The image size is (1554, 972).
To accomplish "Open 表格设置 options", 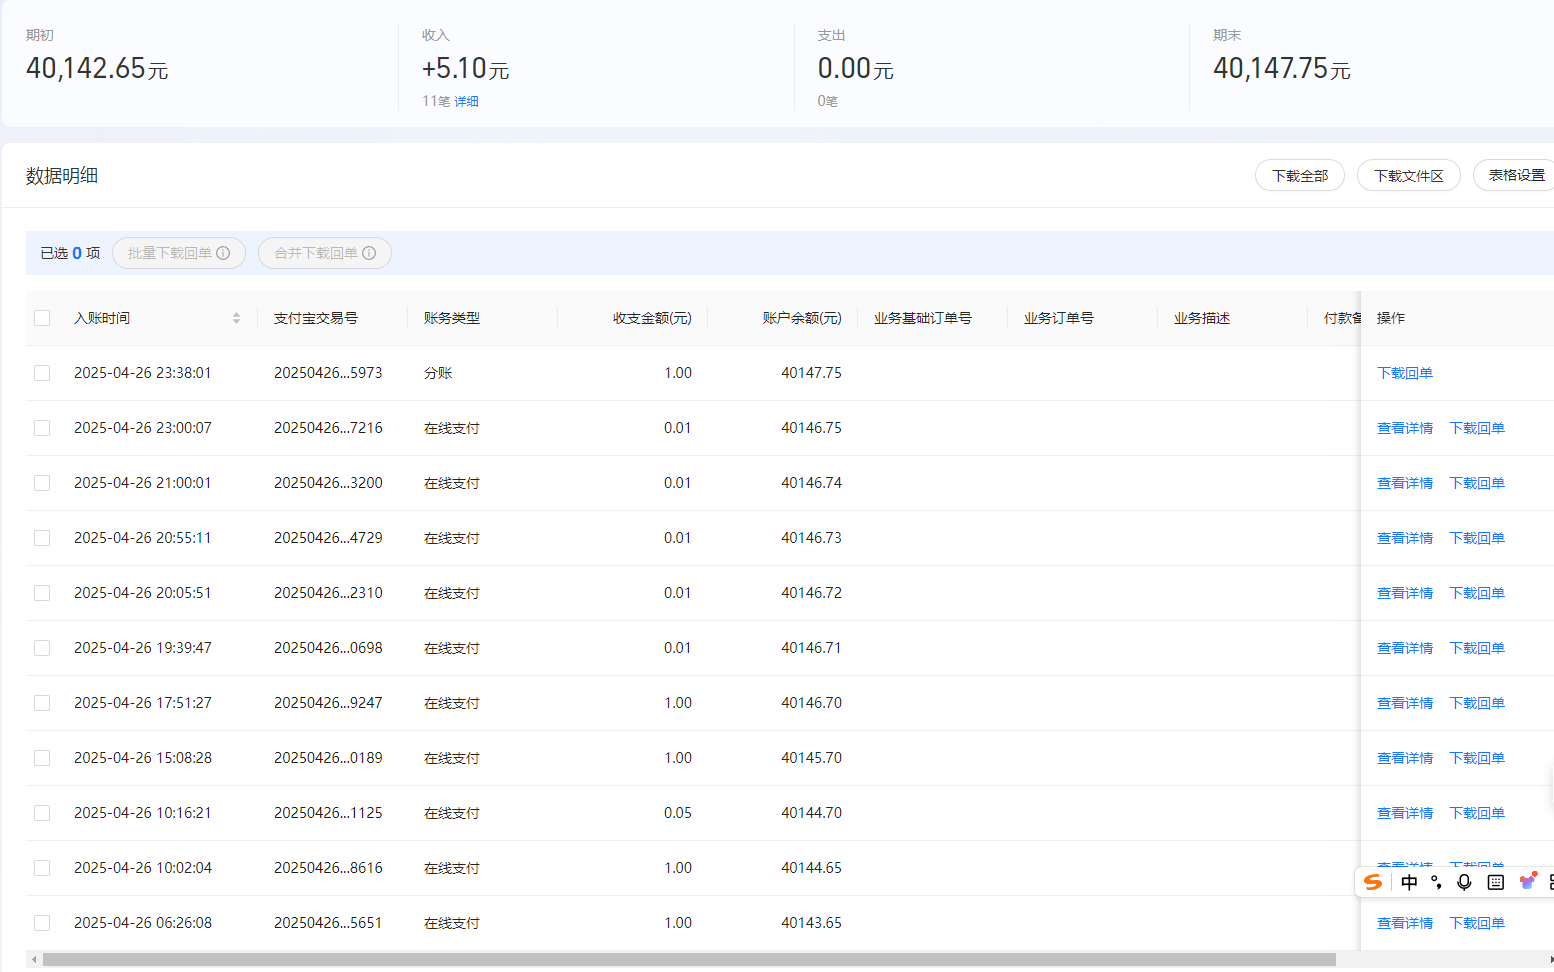I will click(x=1514, y=176).
